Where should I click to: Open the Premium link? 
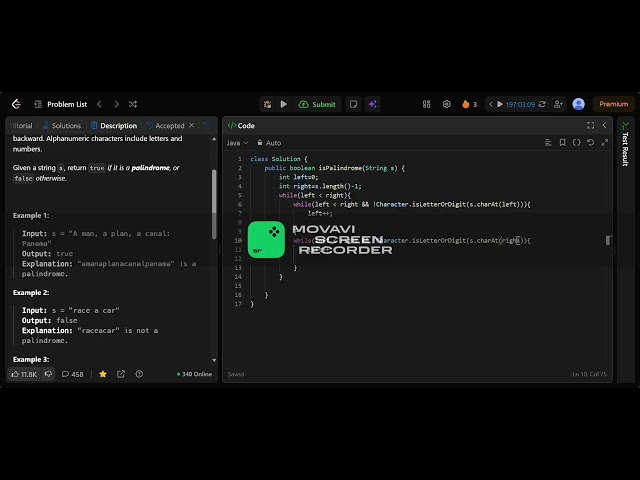pyautogui.click(x=613, y=104)
